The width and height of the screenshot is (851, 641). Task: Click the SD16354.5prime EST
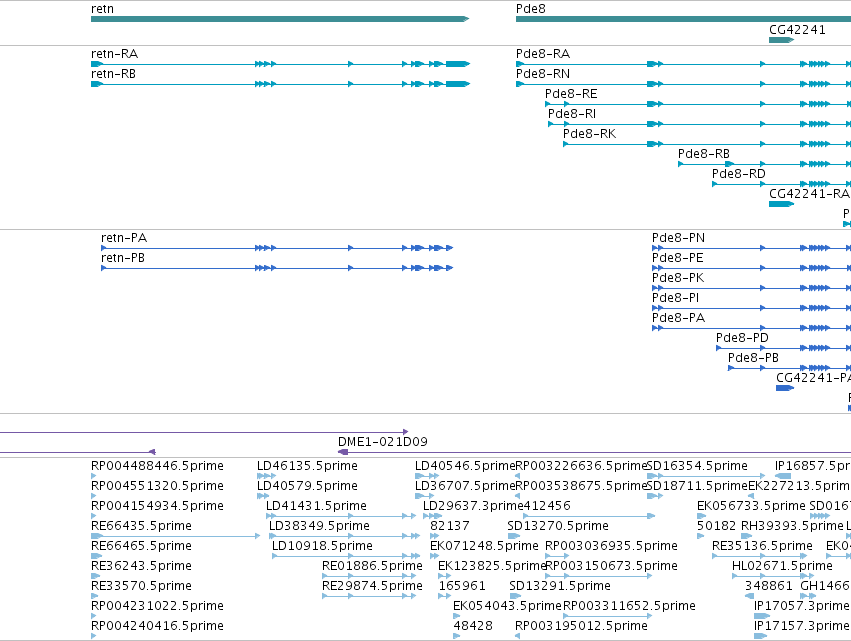tap(707, 476)
